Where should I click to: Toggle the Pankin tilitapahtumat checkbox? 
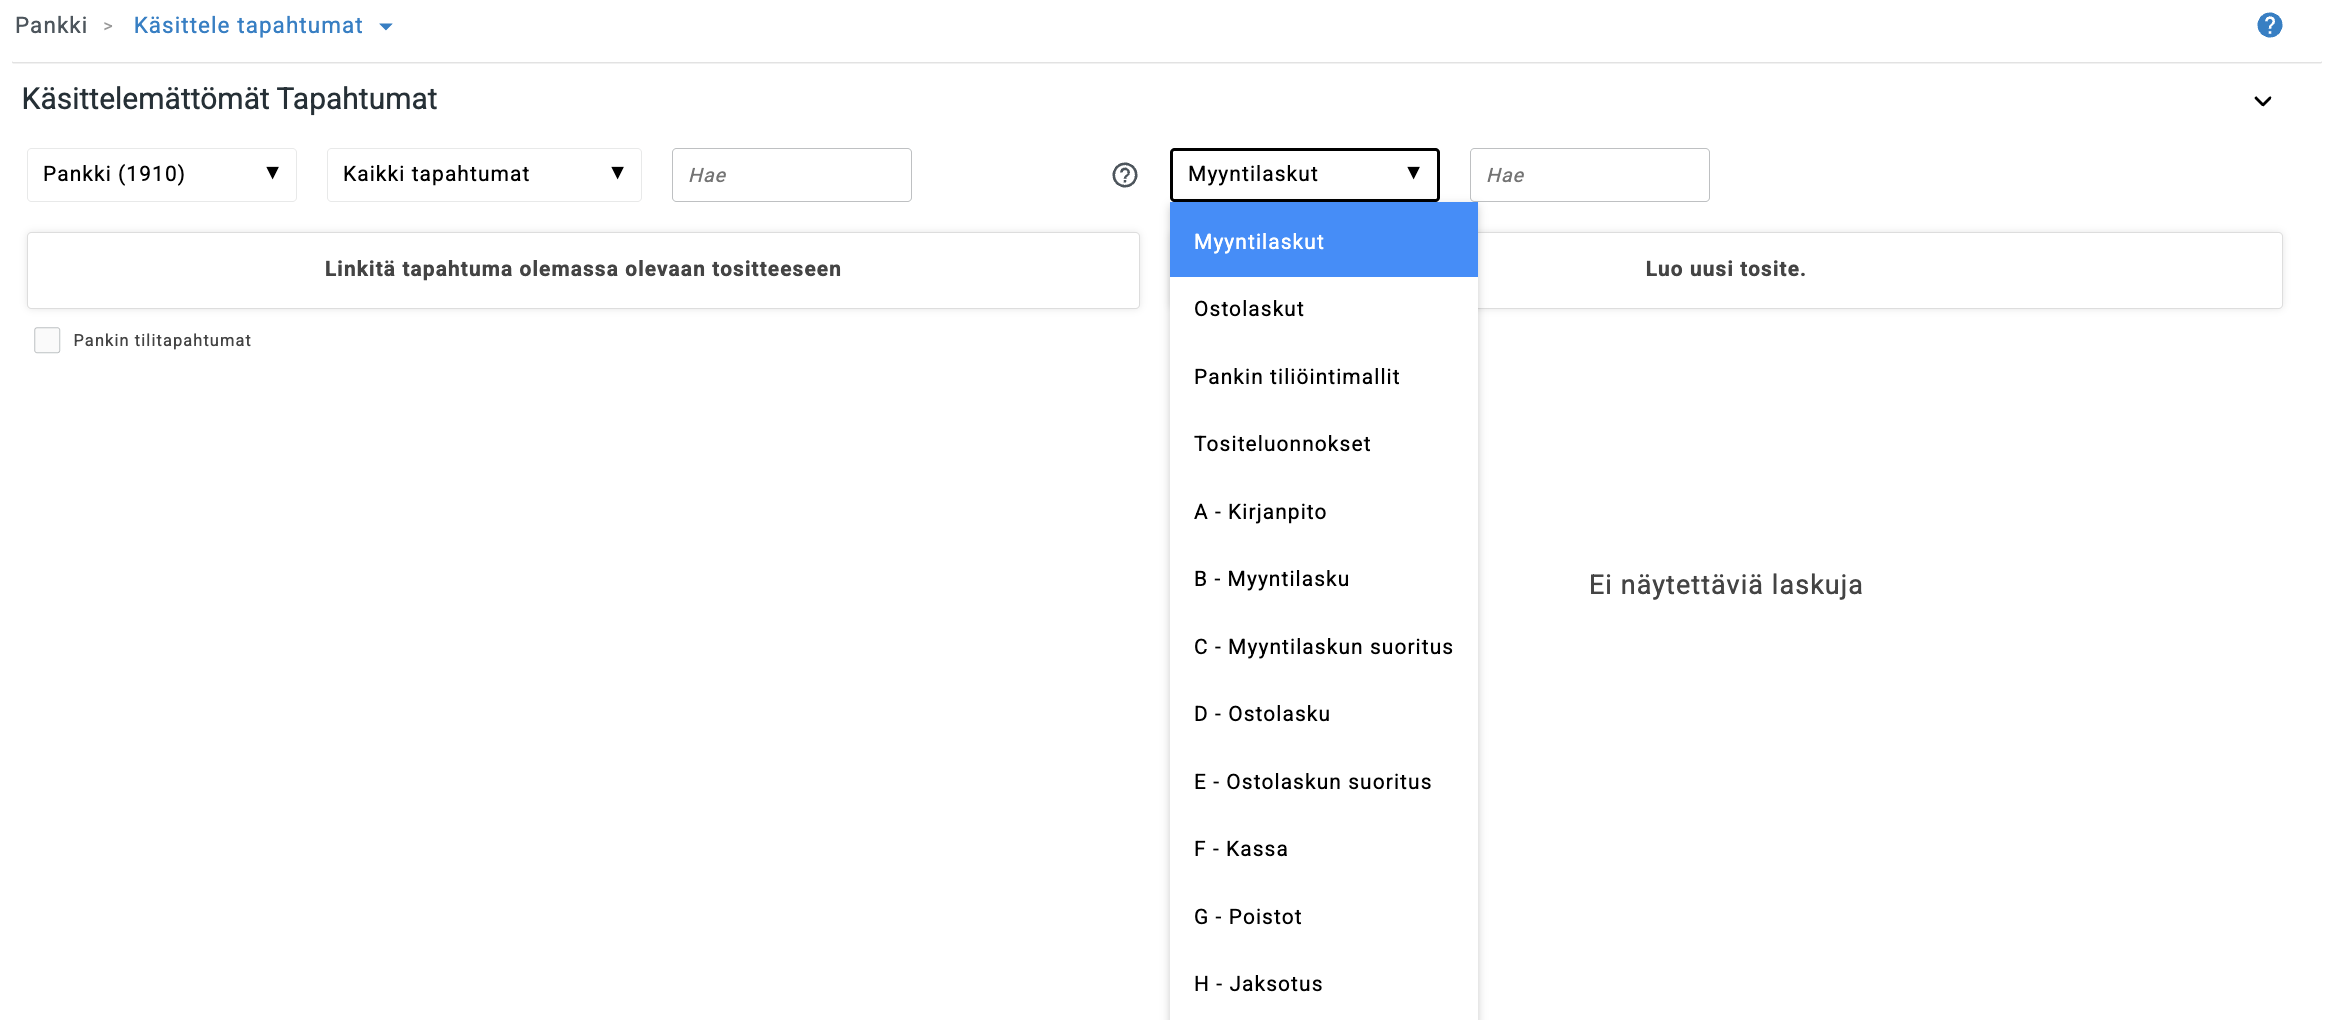tap(47, 340)
